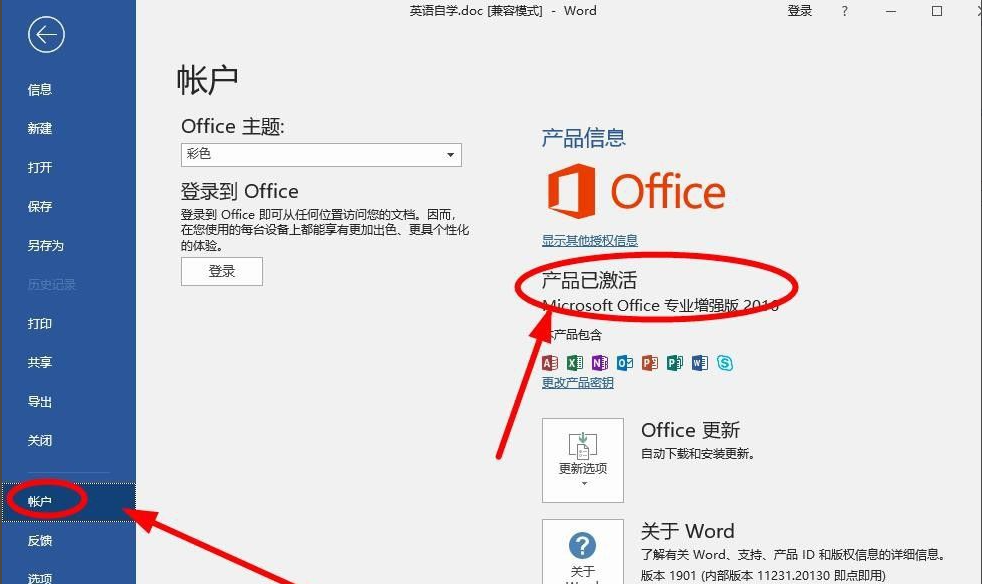
Task: Click the PowerPoint app icon
Action: [649, 363]
